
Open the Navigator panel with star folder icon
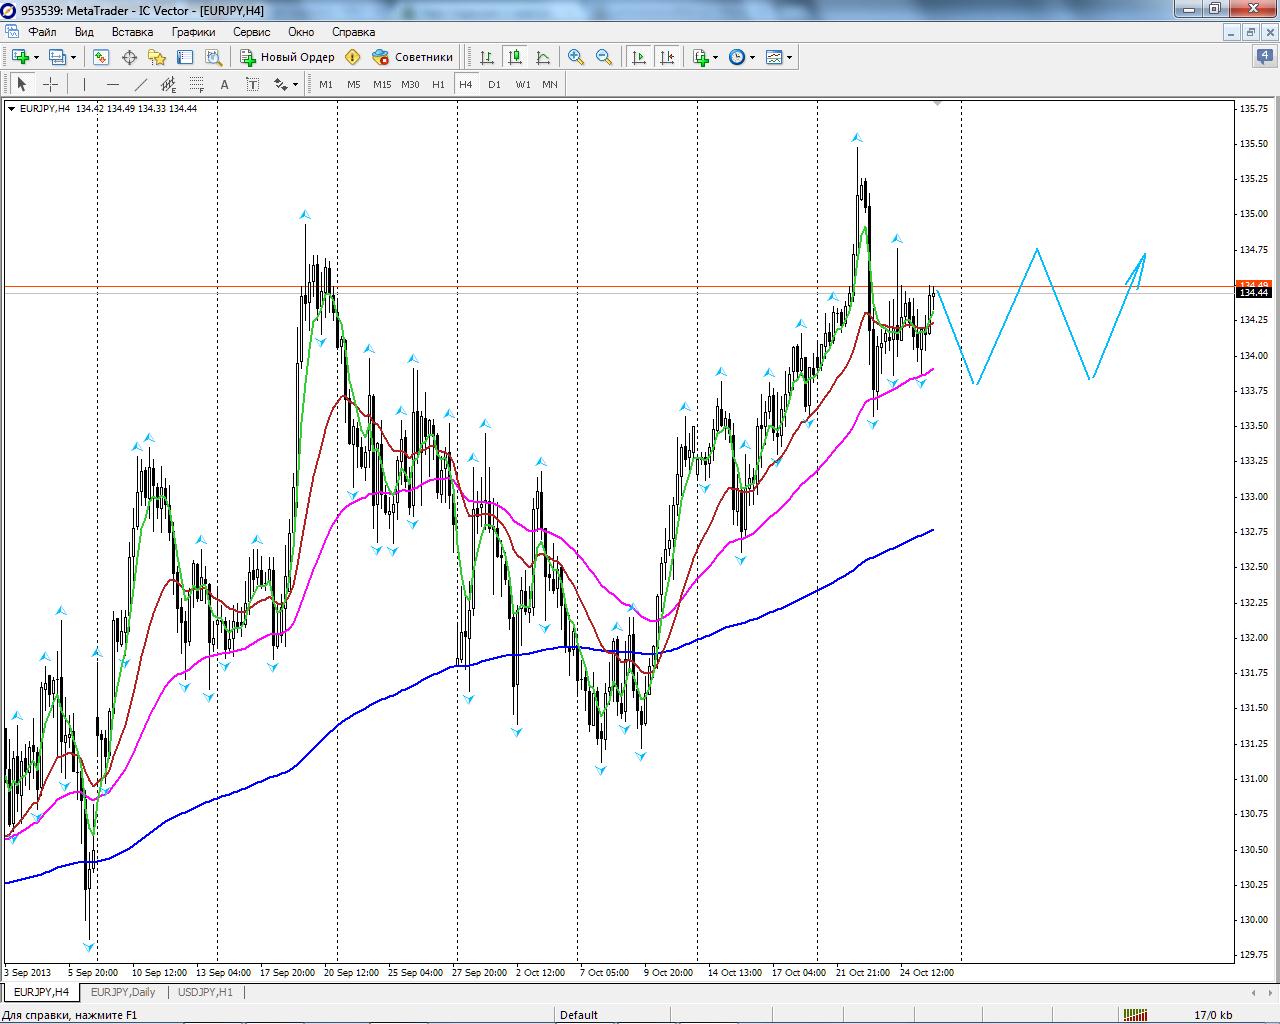(157, 57)
